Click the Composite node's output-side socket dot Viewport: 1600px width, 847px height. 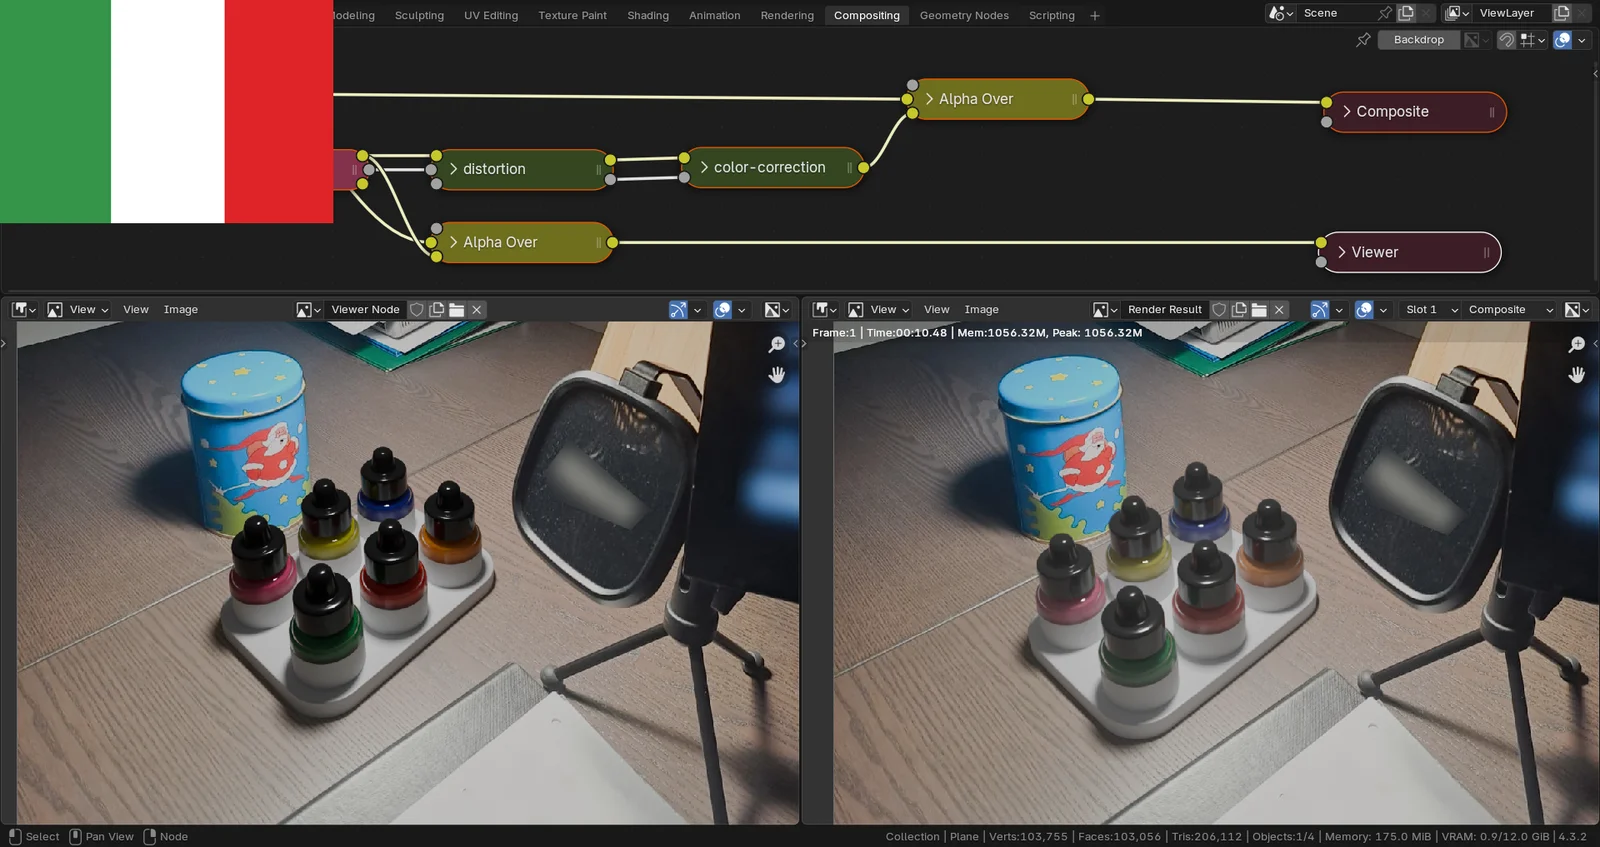[x=1326, y=102]
